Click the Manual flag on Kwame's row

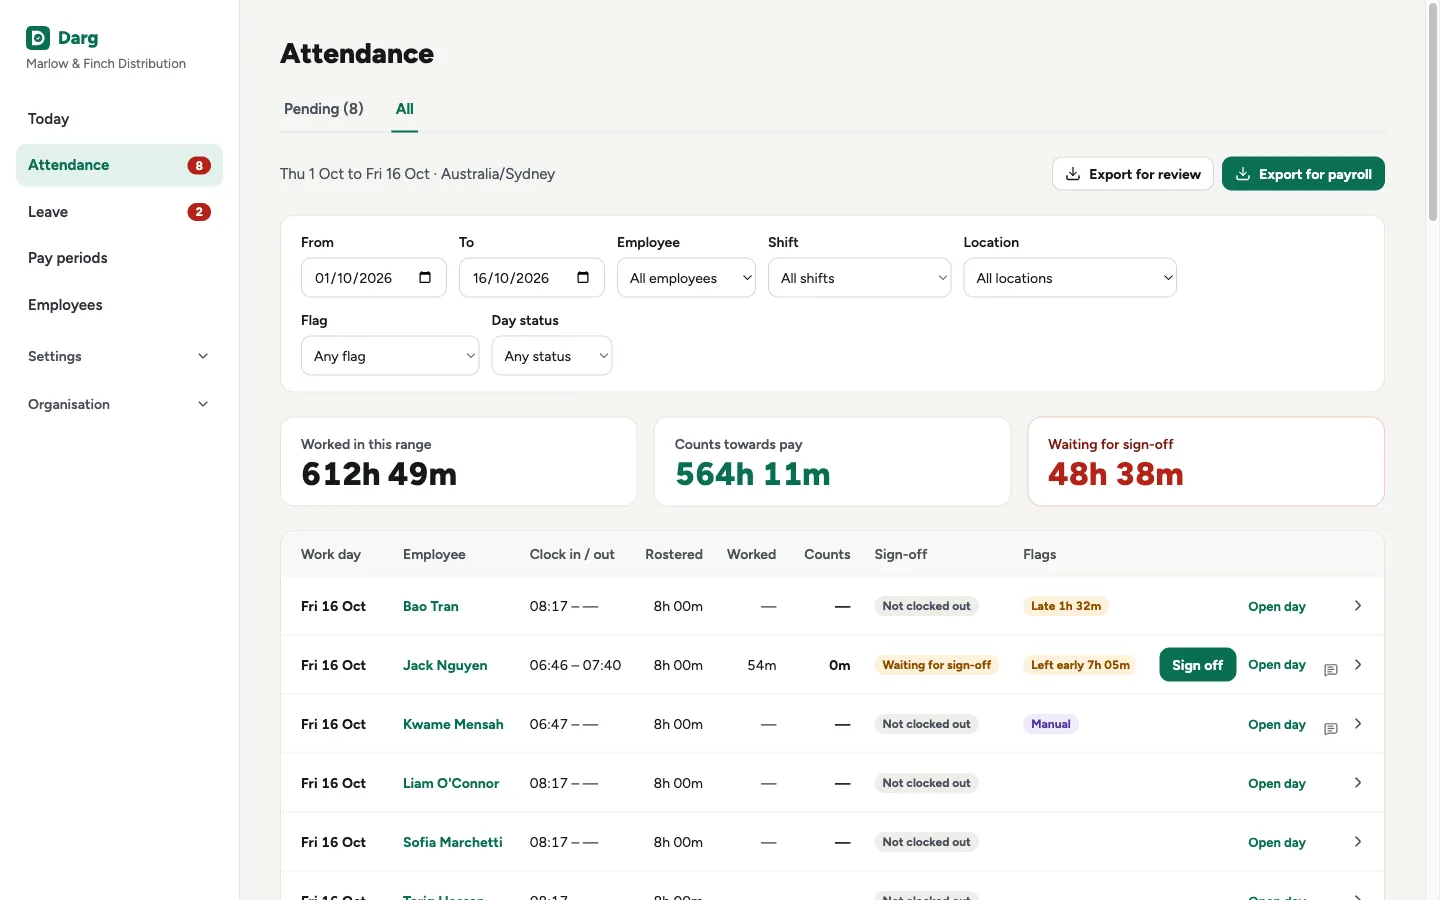tap(1051, 724)
